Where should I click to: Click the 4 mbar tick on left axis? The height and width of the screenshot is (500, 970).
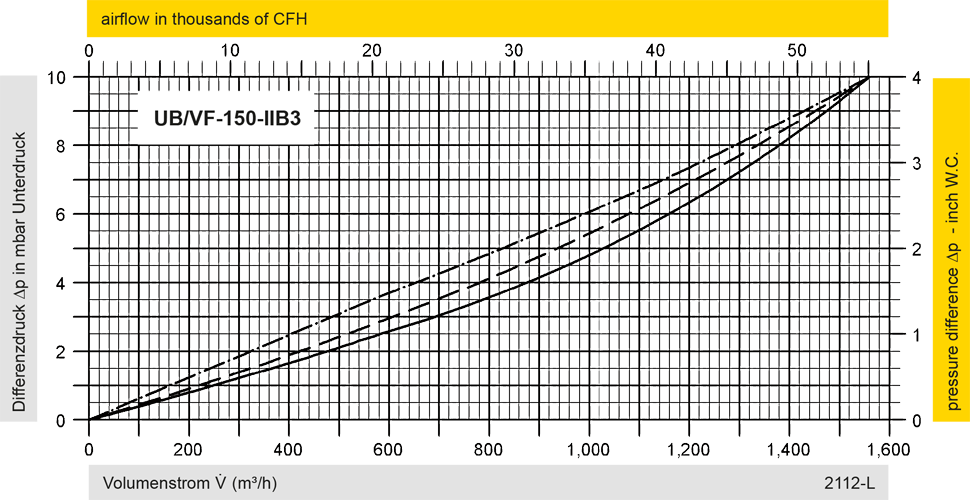point(61,283)
